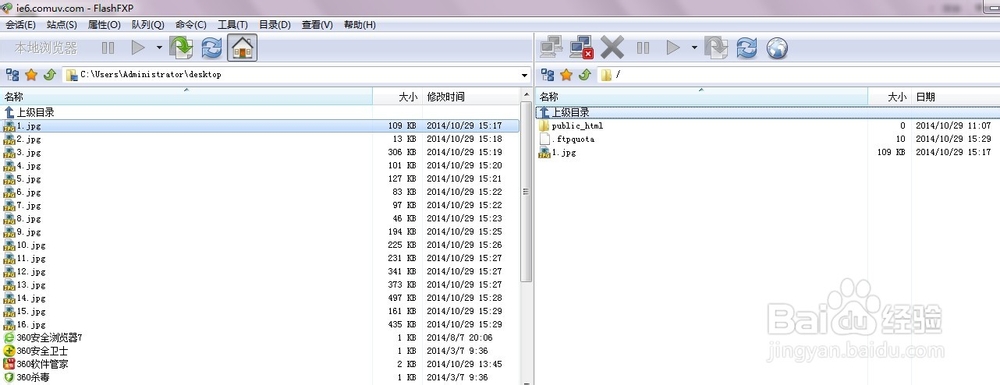1000x385 pixels.
Task: Click the 本地浏览器 label in toolbar
Action: pyautogui.click(x=46, y=48)
